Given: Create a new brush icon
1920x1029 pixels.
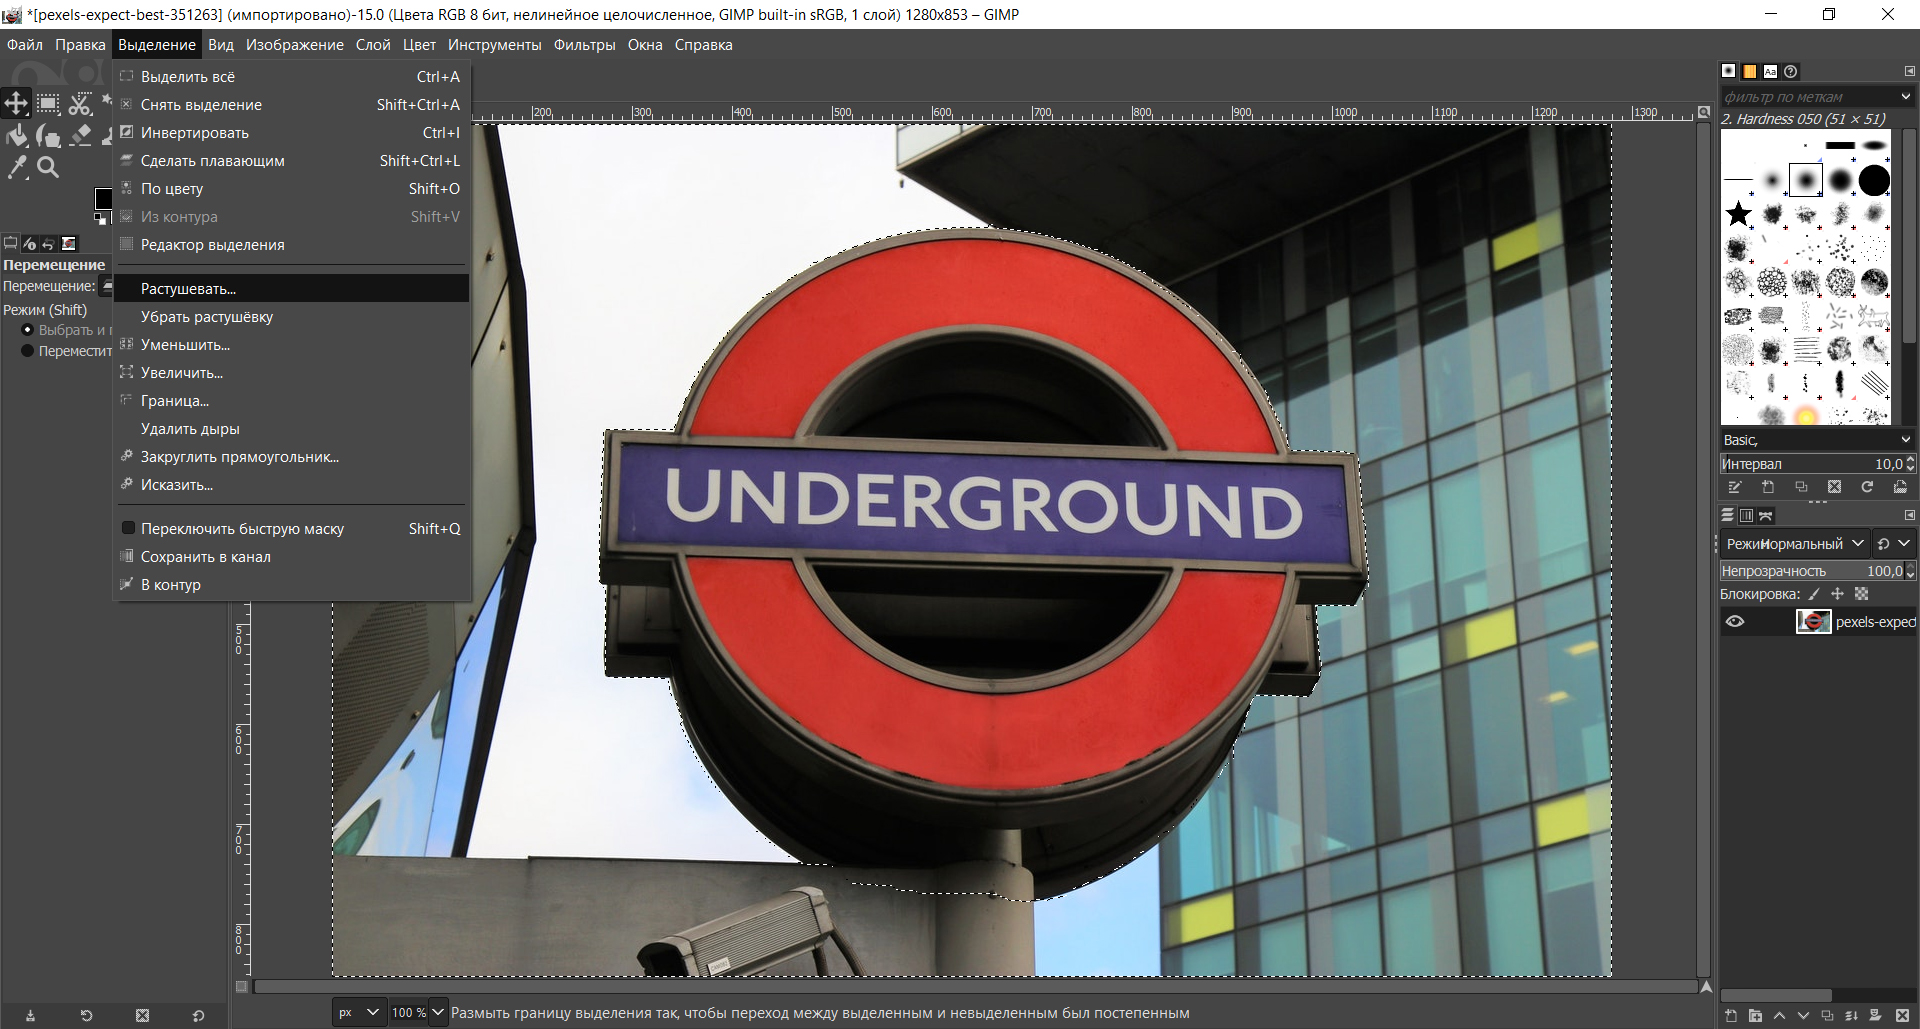Looking at the screenshot, I should pos(1768,487).
